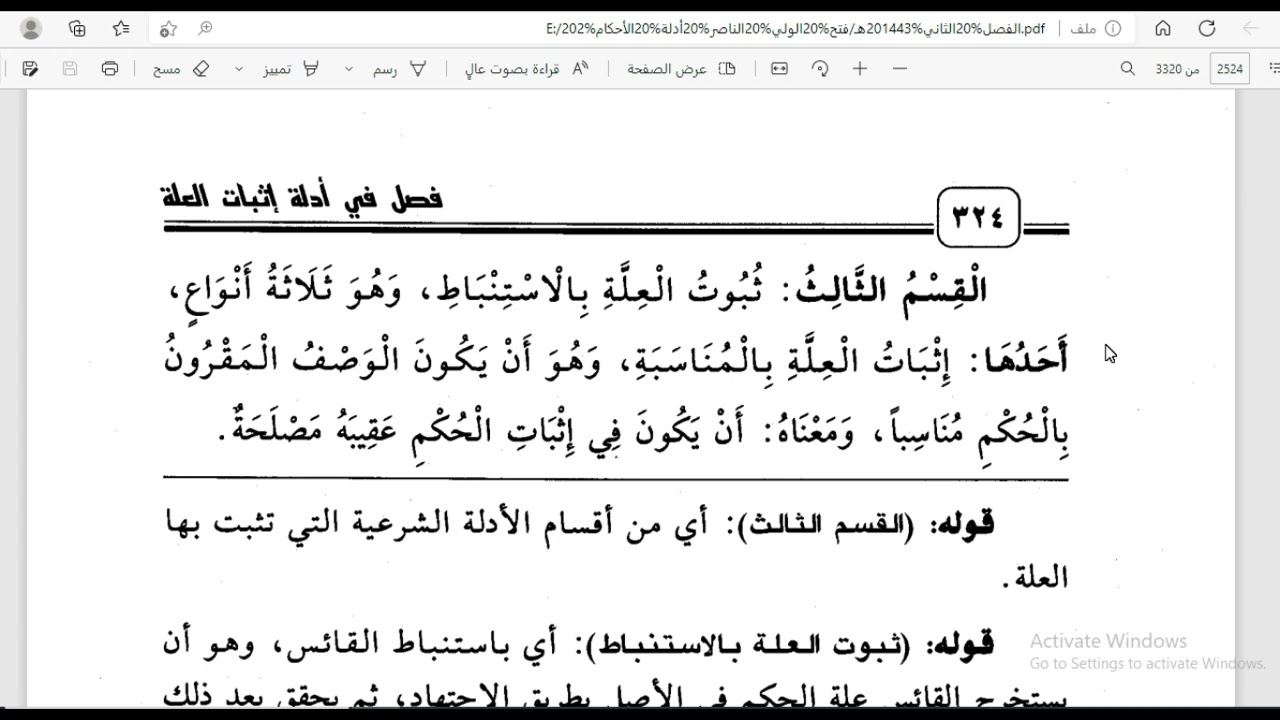Click the Save as annotated PDF icon
Viewport: 1280px width, 720px height.
(30, 69)
